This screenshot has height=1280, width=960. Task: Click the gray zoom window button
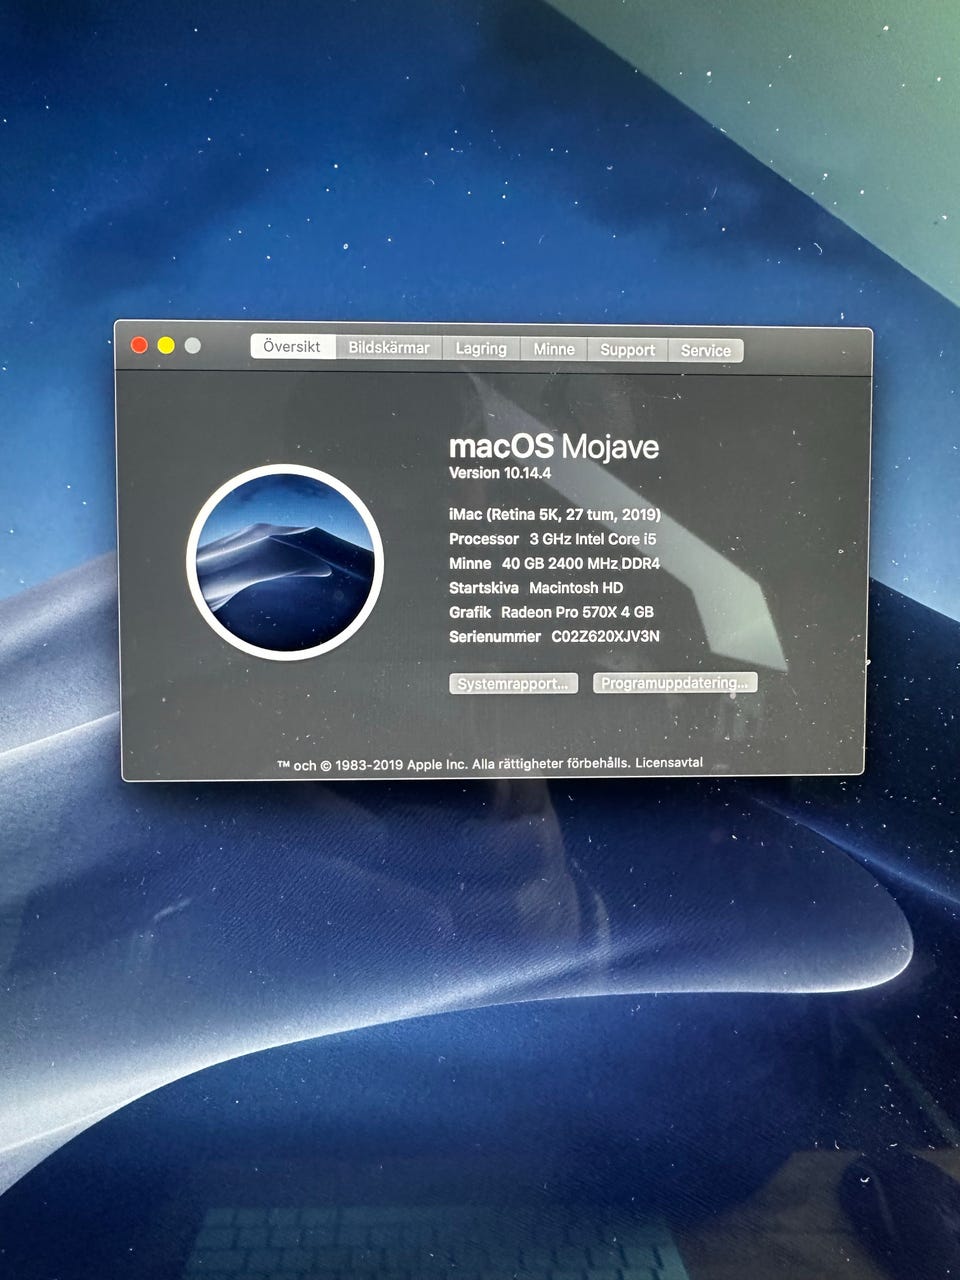coord(193,345)
